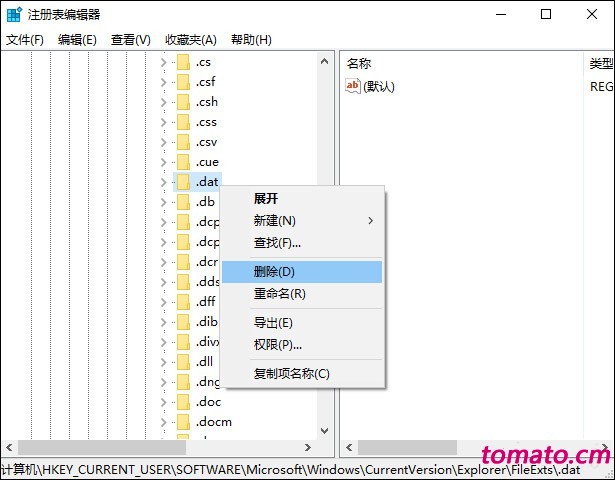Select the .docm tree label
Image resolution: width=615 pixels, height=480 pixels.
(214, 422)
